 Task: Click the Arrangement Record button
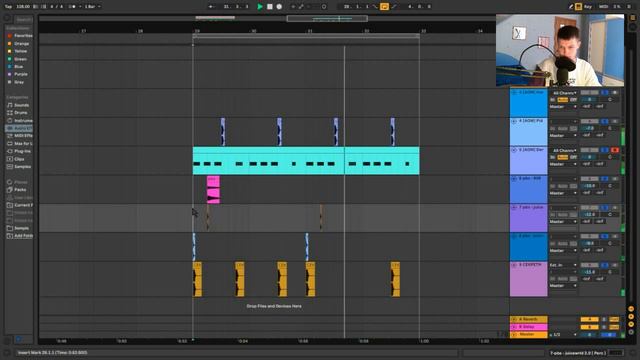click(x=279, y=7)
